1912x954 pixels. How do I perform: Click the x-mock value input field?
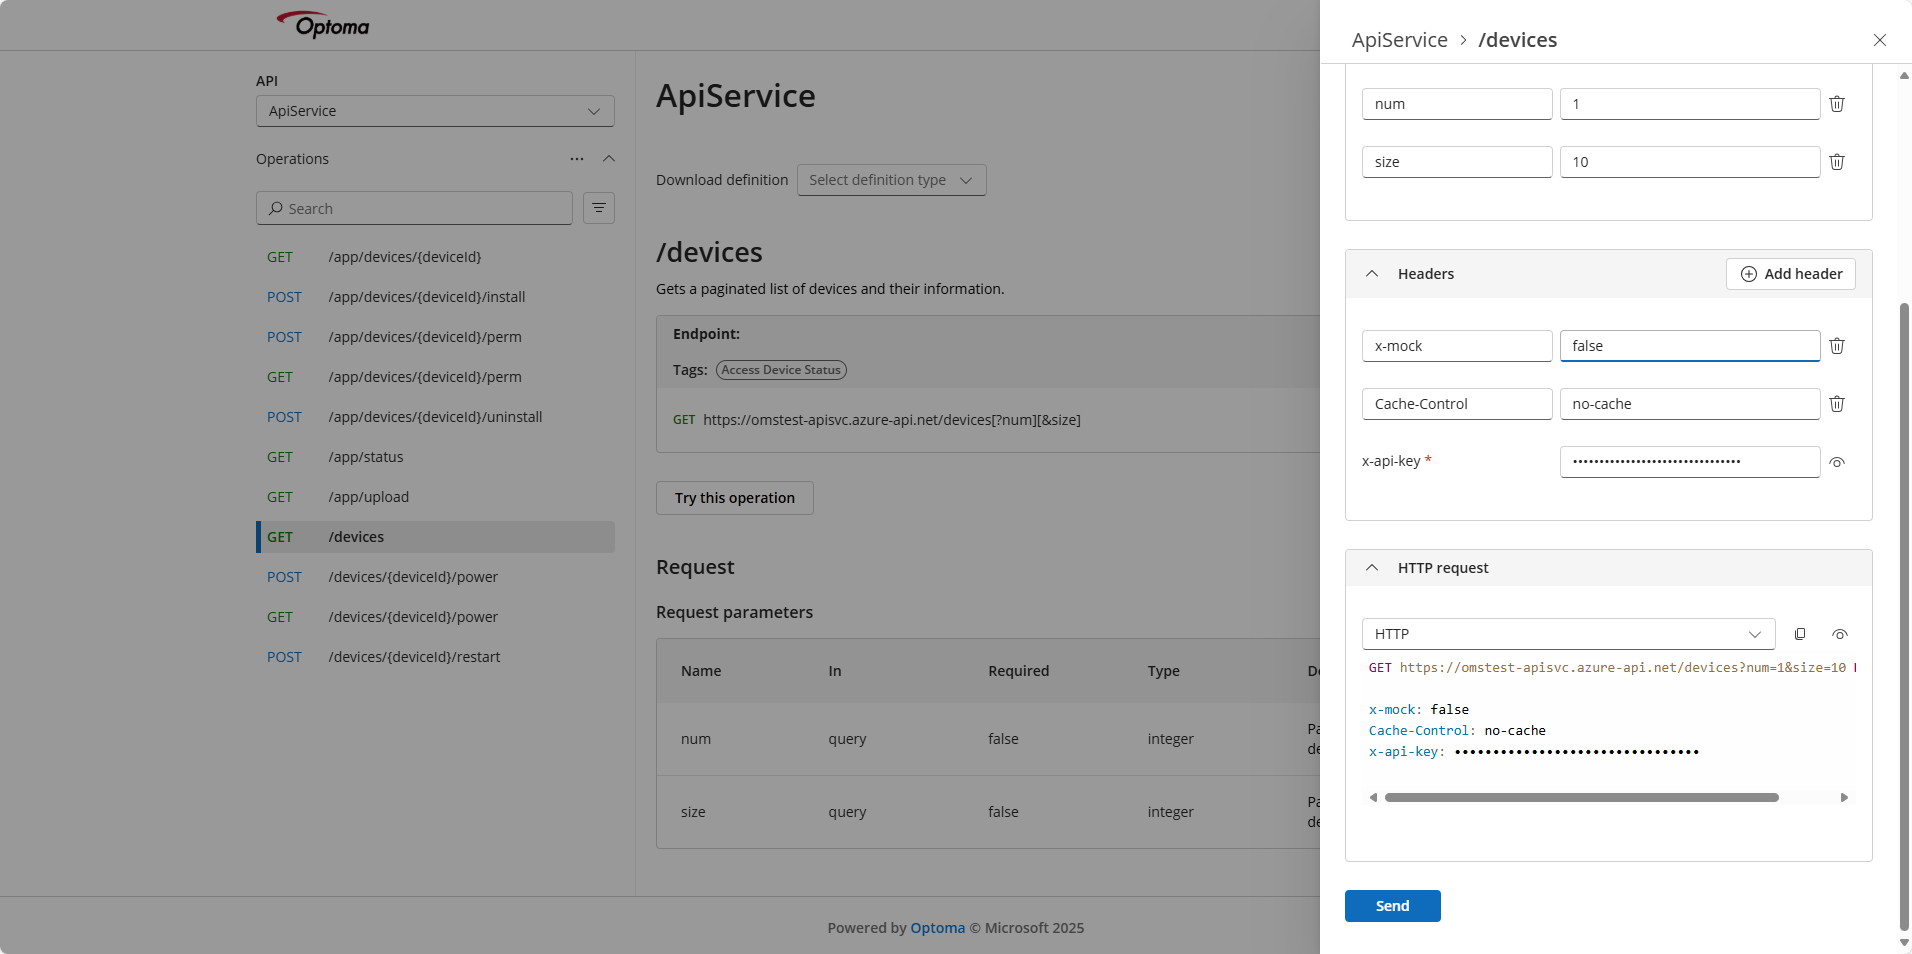(x=1689, y=346)
